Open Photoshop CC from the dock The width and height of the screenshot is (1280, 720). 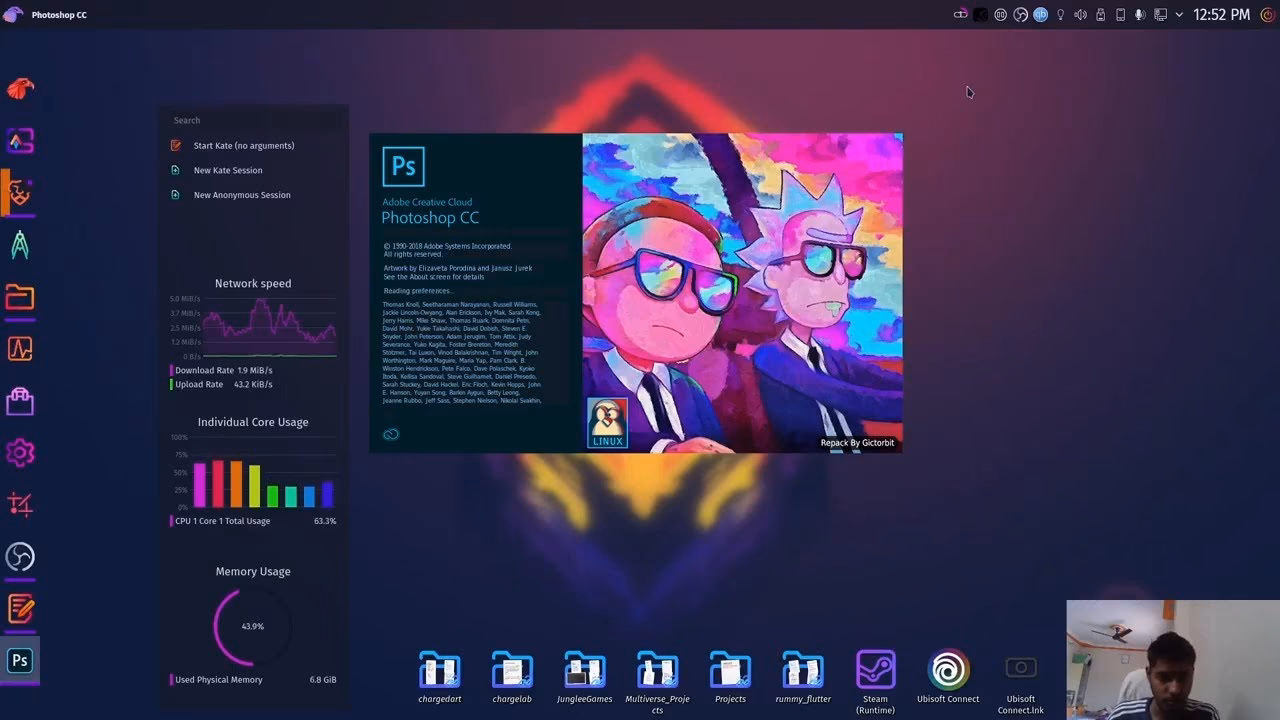pyautogui.click(x=20, y=660)
